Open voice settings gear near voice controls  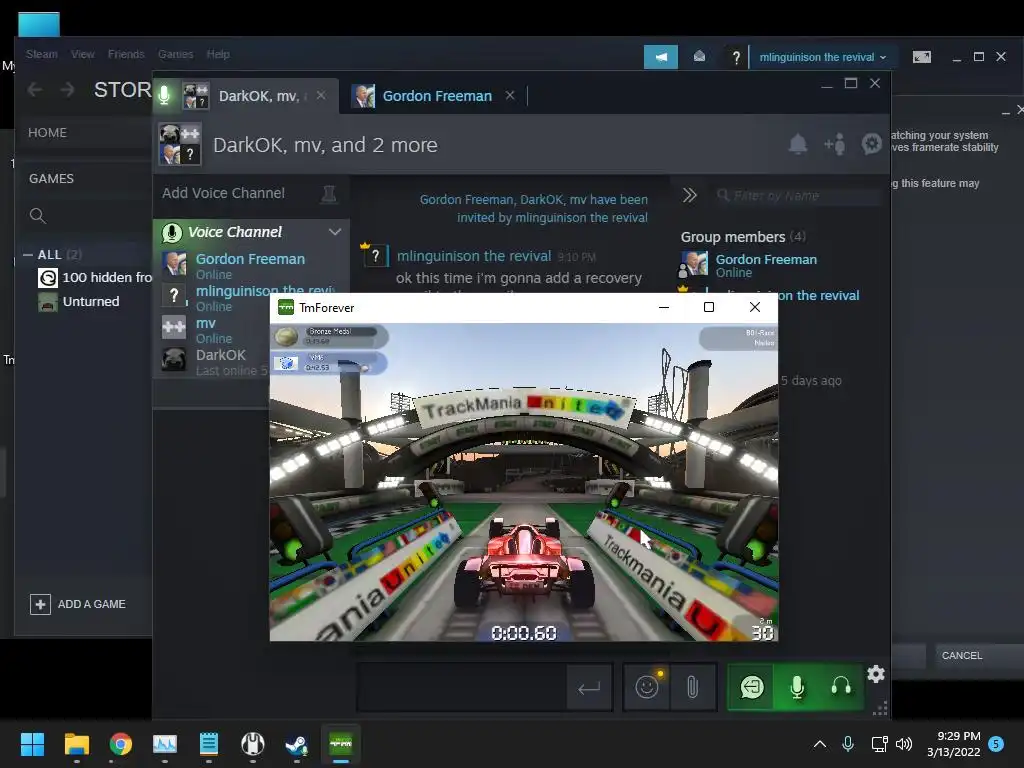(x=876, y=674)
